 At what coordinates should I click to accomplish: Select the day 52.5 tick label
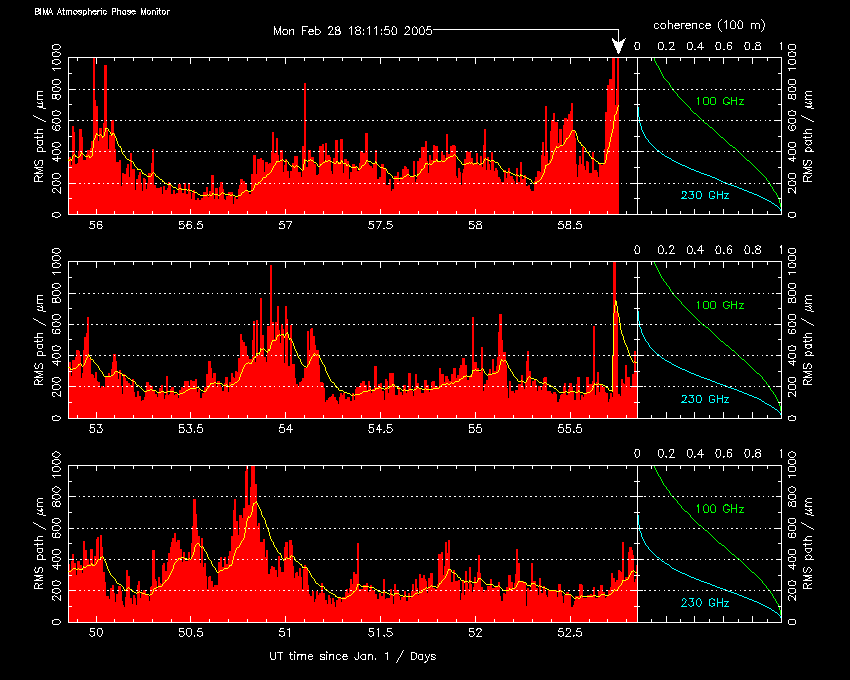569,633
